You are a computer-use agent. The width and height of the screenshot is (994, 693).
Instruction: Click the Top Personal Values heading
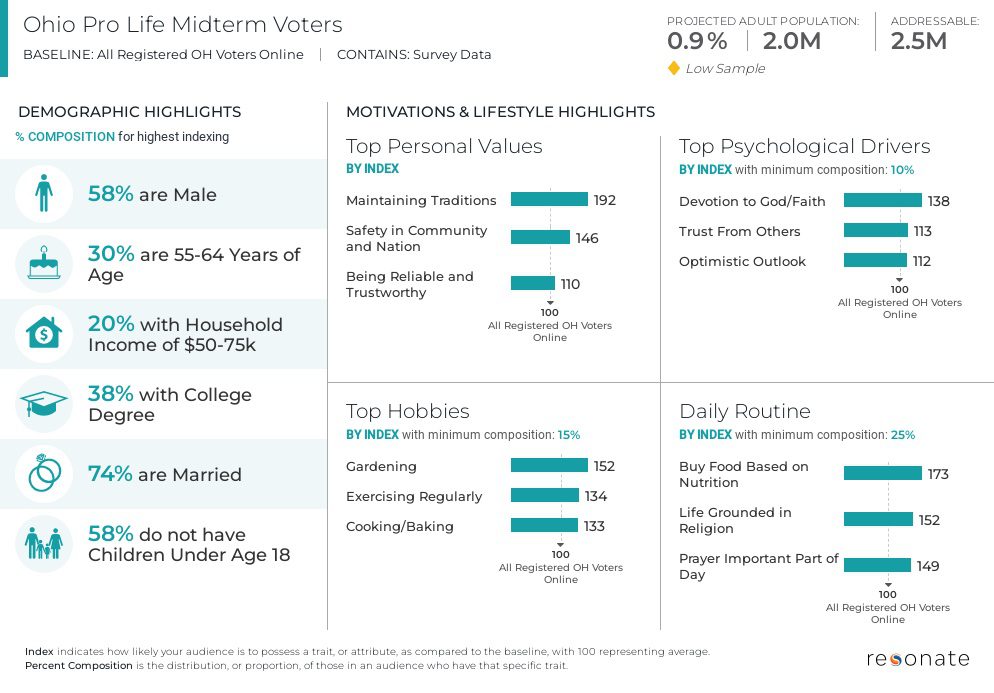click(444, 146)
